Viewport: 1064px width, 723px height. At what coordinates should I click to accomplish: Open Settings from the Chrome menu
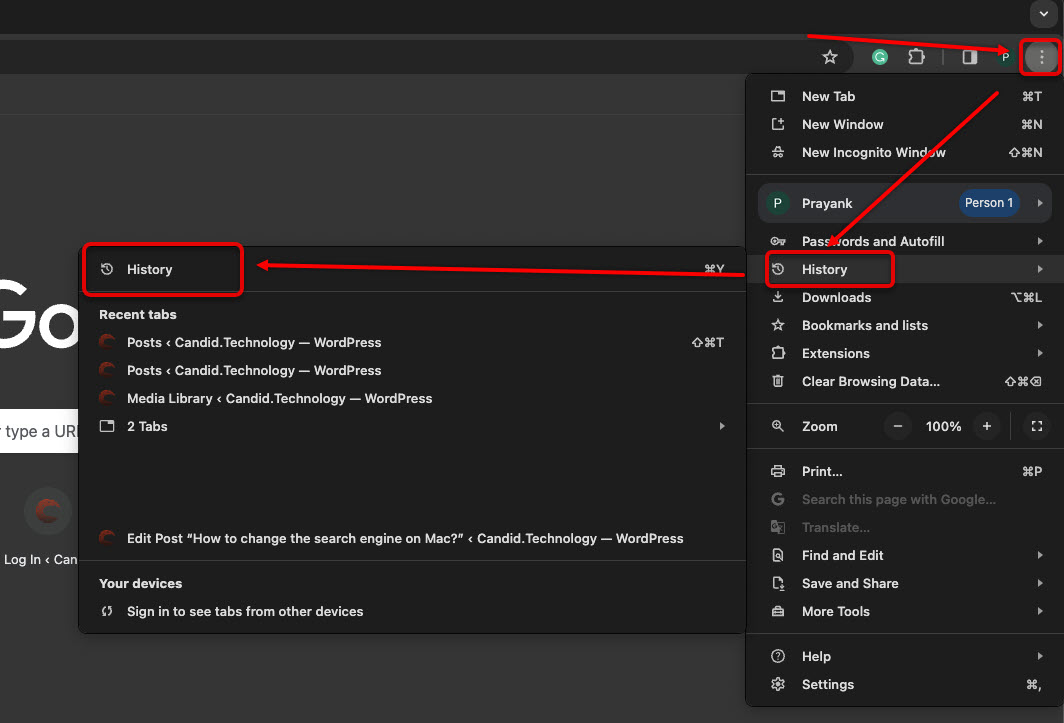[827, 684]
